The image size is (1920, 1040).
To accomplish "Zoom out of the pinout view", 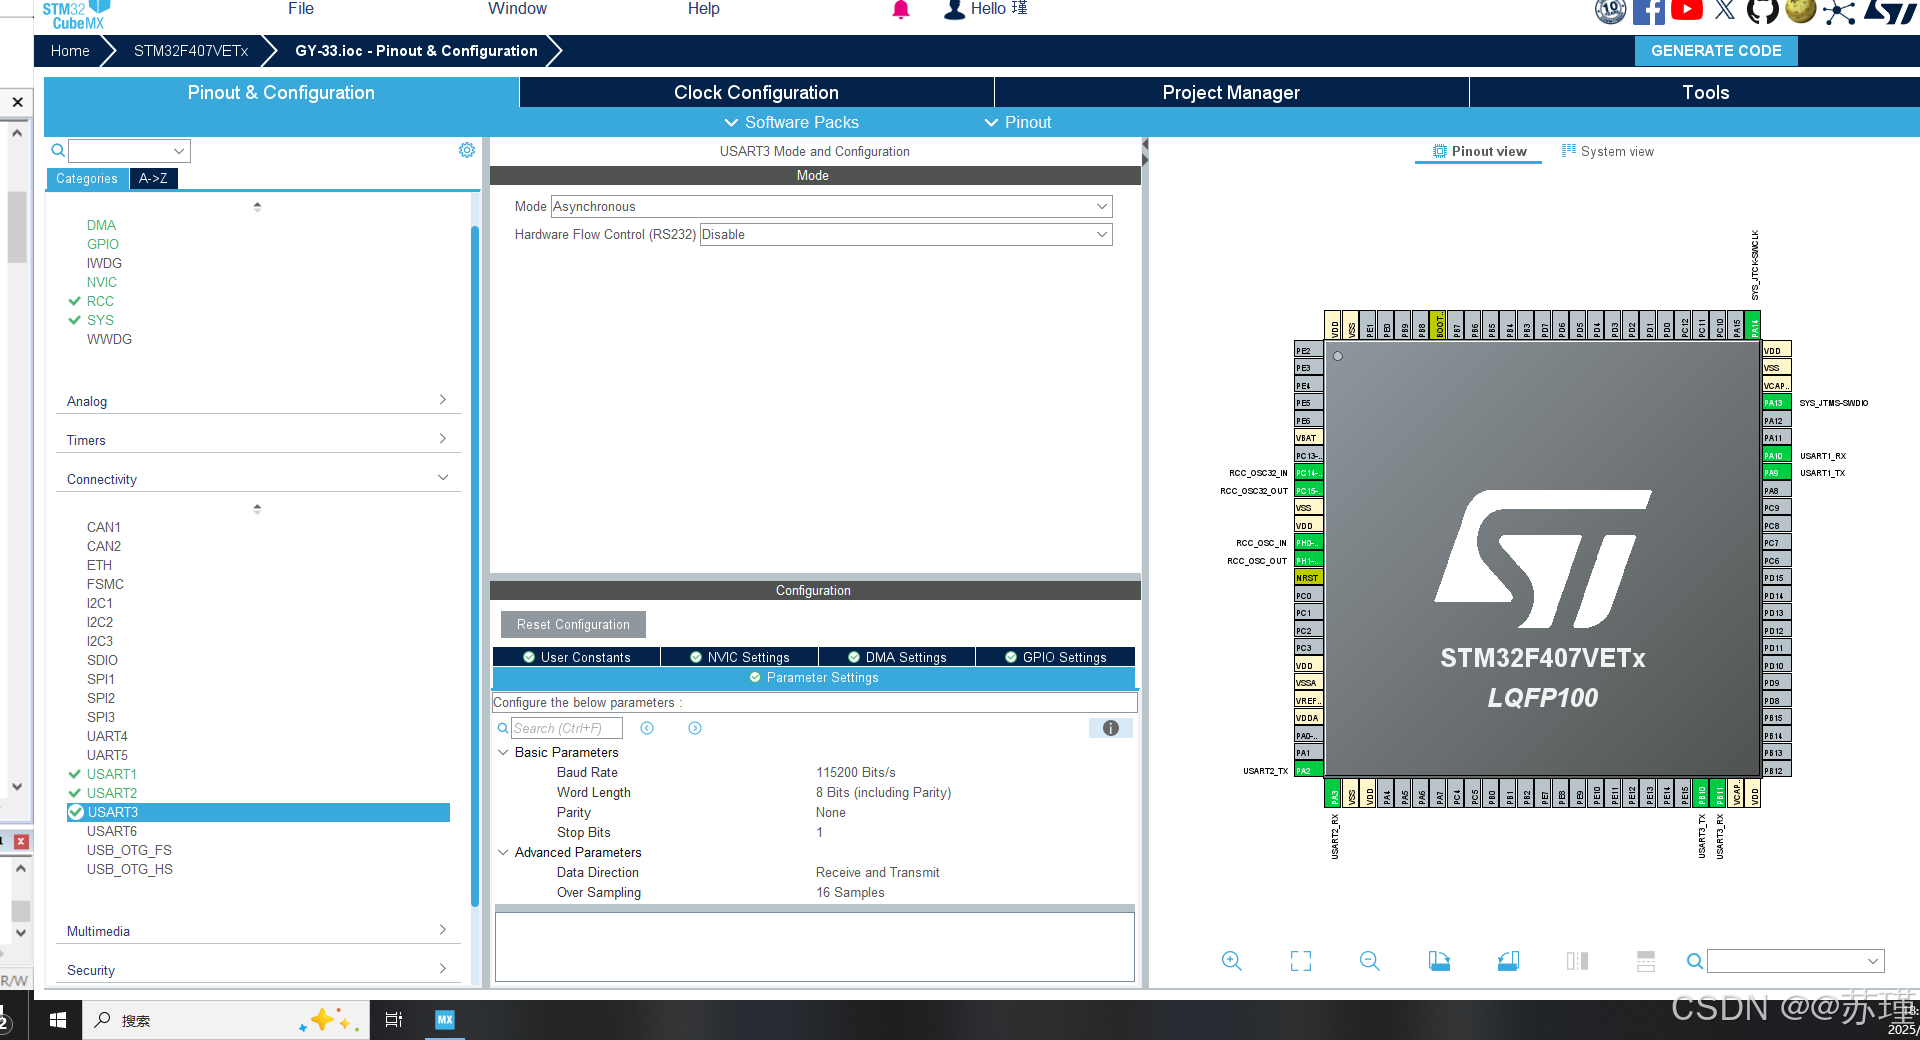I will pyautogui.click(x=1369, y=960).
